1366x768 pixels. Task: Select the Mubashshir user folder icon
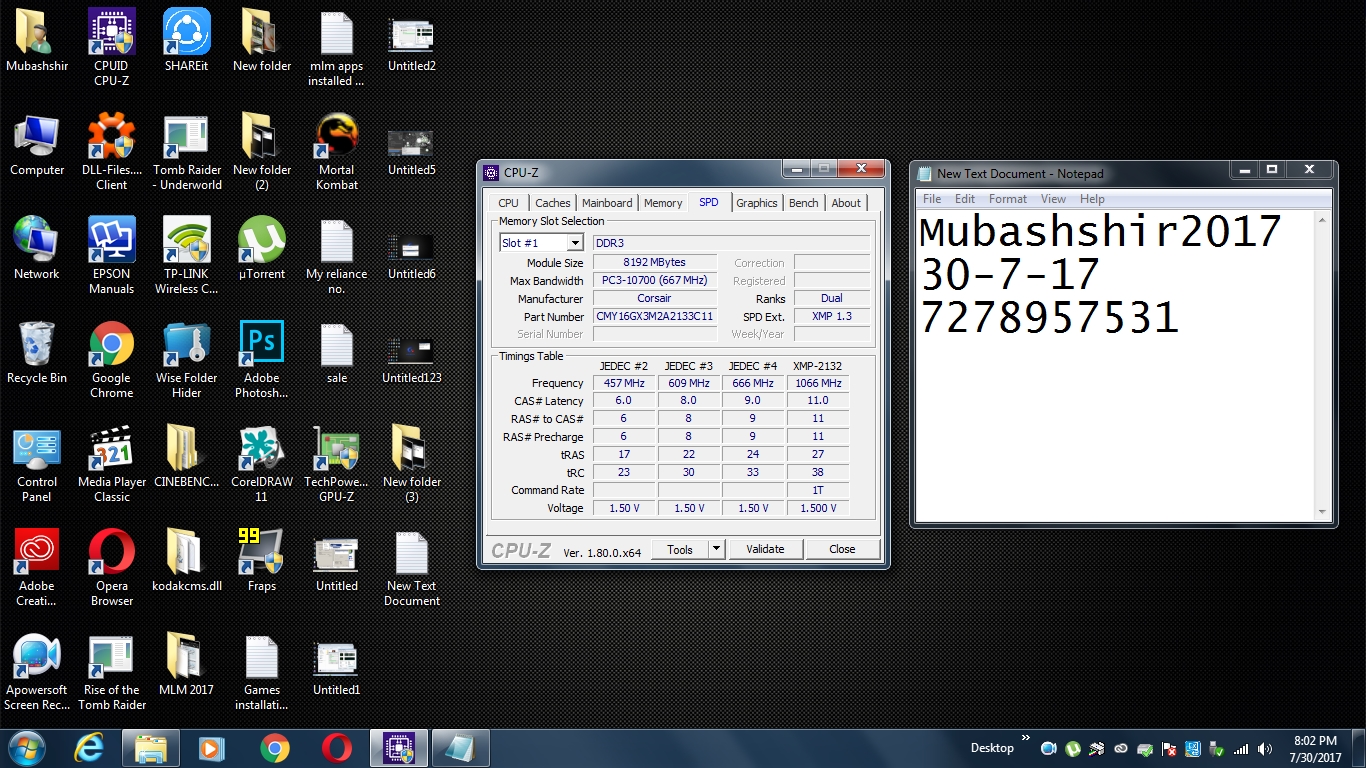pyautogui.click(x=37, y=40)
